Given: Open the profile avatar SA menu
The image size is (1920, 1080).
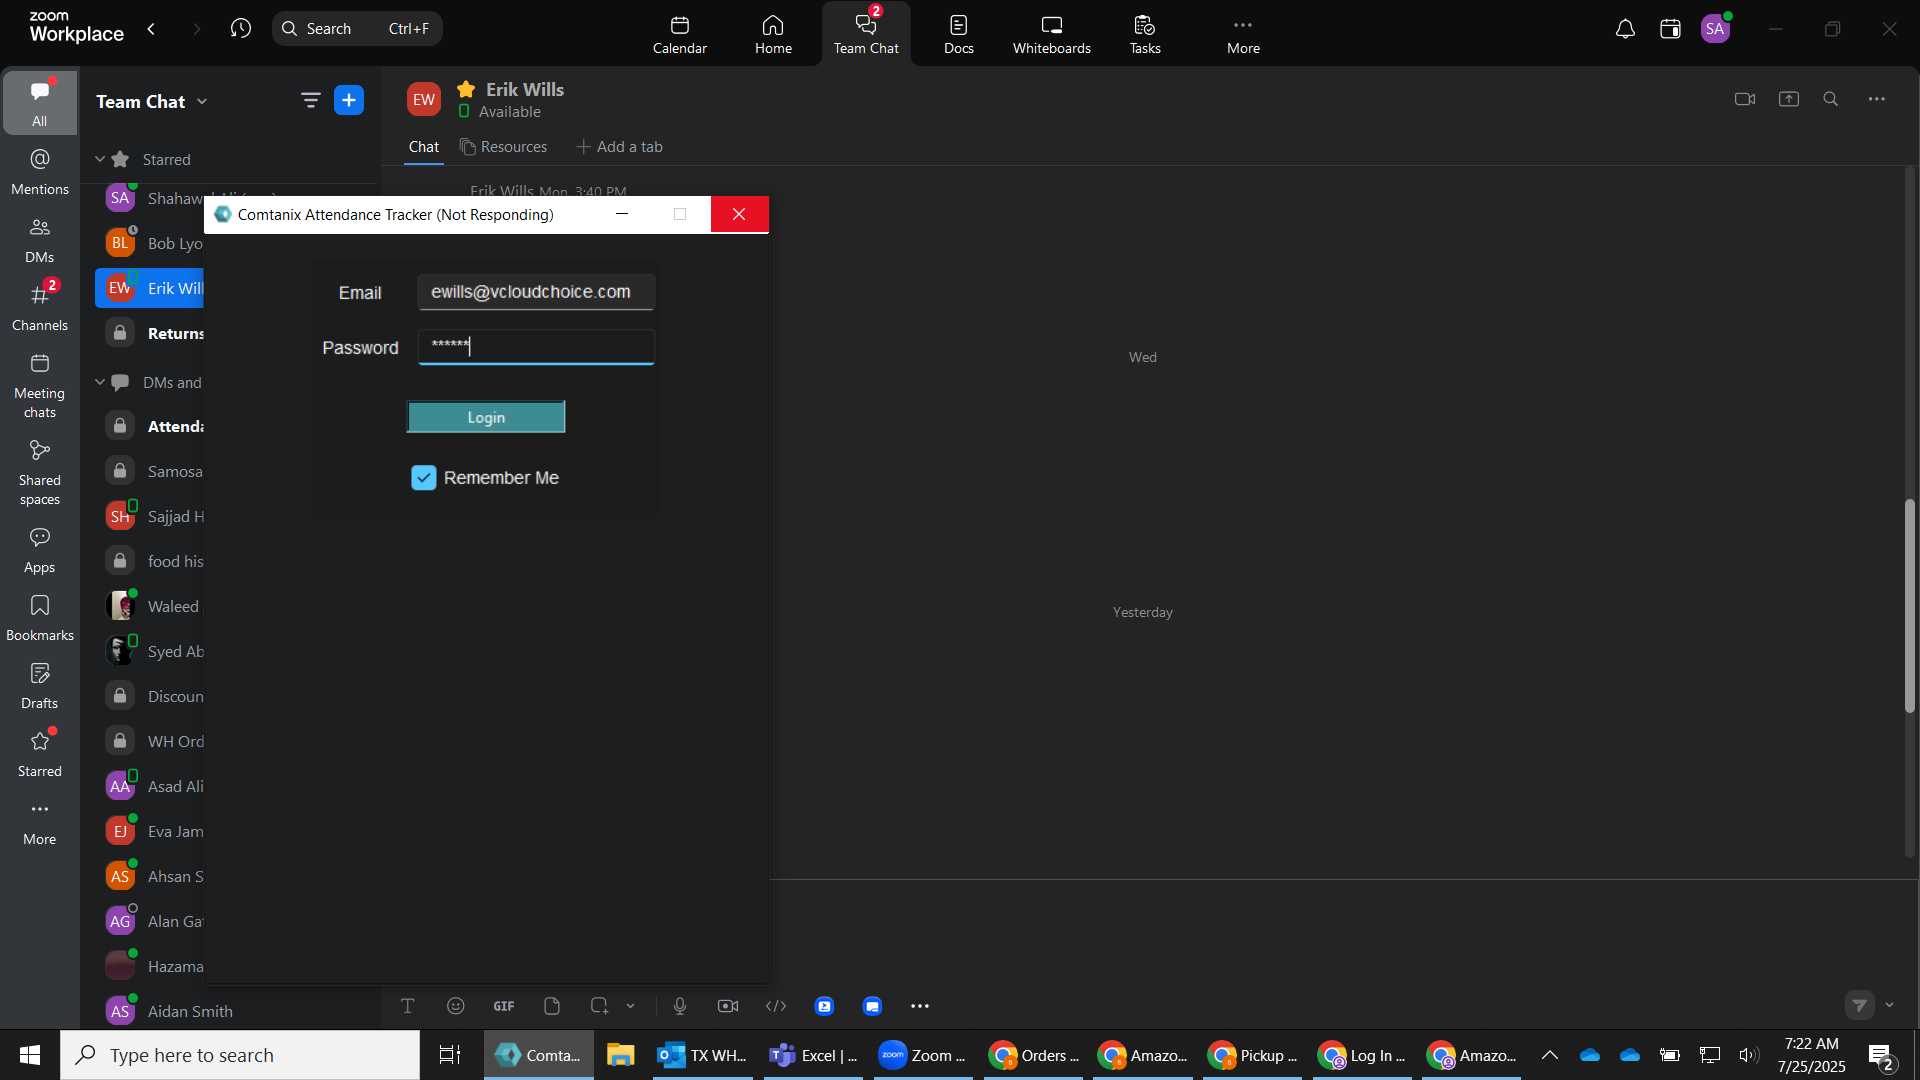Looking at the screenshot, I should (x=1716, y=29).
